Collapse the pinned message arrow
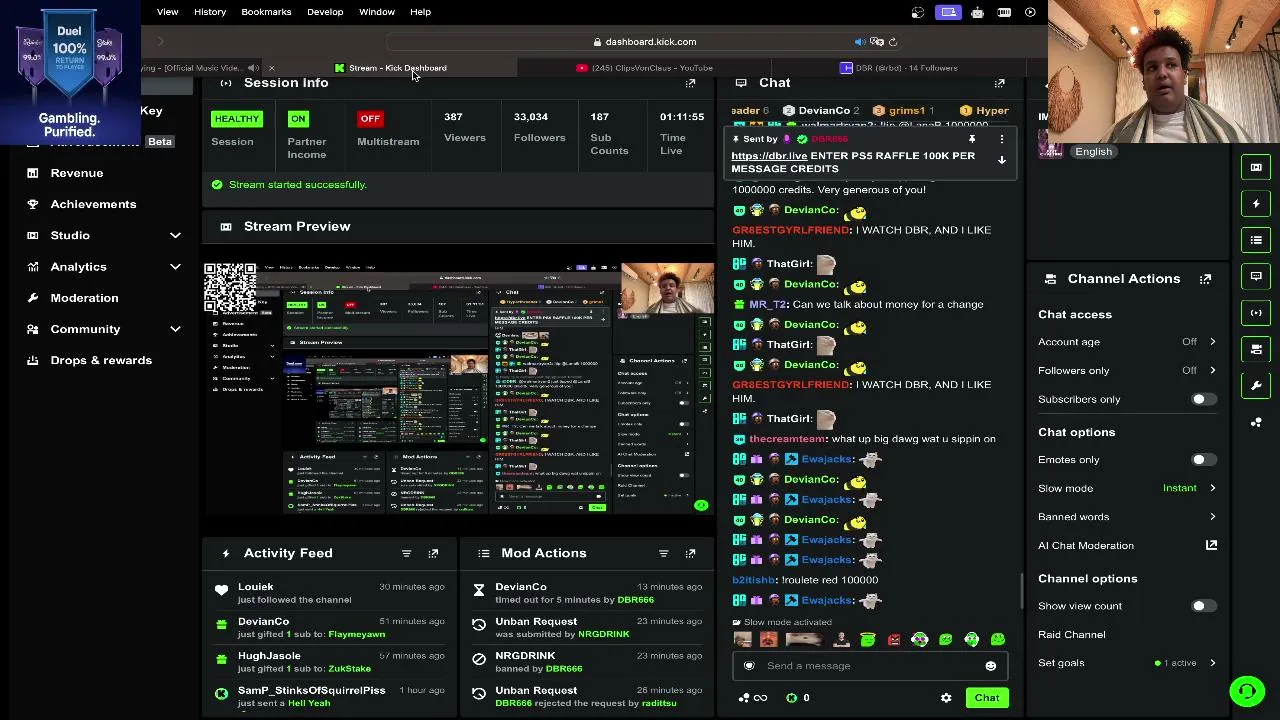This screenshot has width=1280, height=720. 1001,160
